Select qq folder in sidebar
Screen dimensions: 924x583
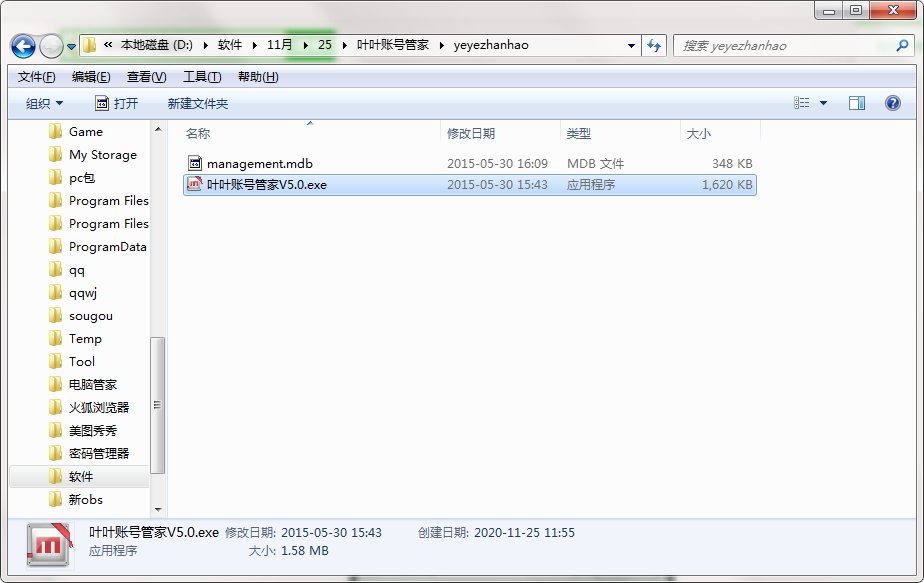point(77,270)
